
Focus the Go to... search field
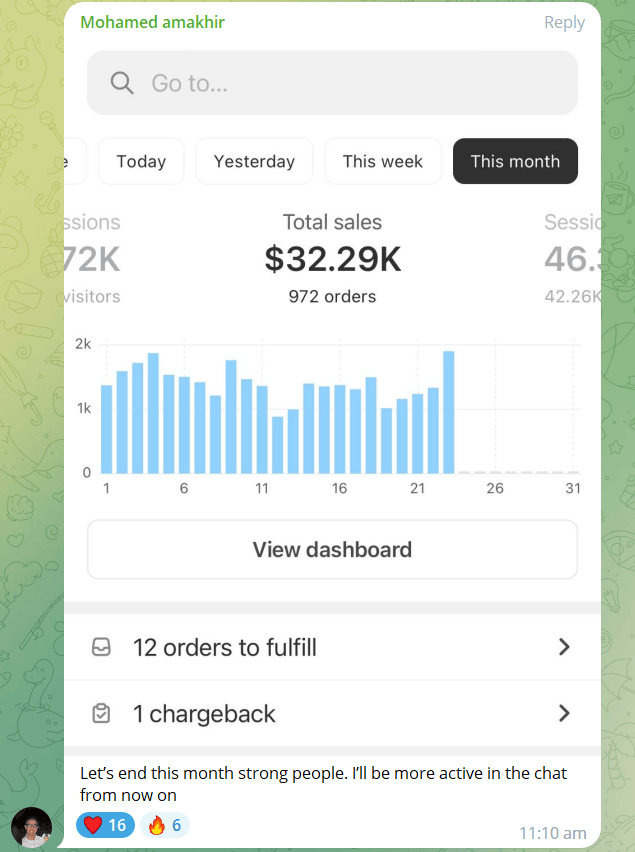point(332,83)
